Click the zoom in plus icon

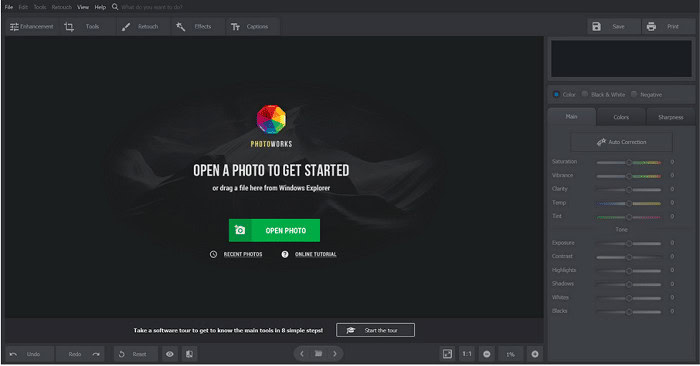coord(535,354)
